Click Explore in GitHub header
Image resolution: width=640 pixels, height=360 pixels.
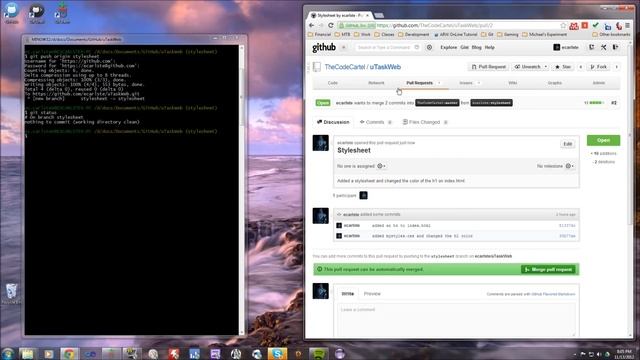pyautogui.click(x=448, y=47)
